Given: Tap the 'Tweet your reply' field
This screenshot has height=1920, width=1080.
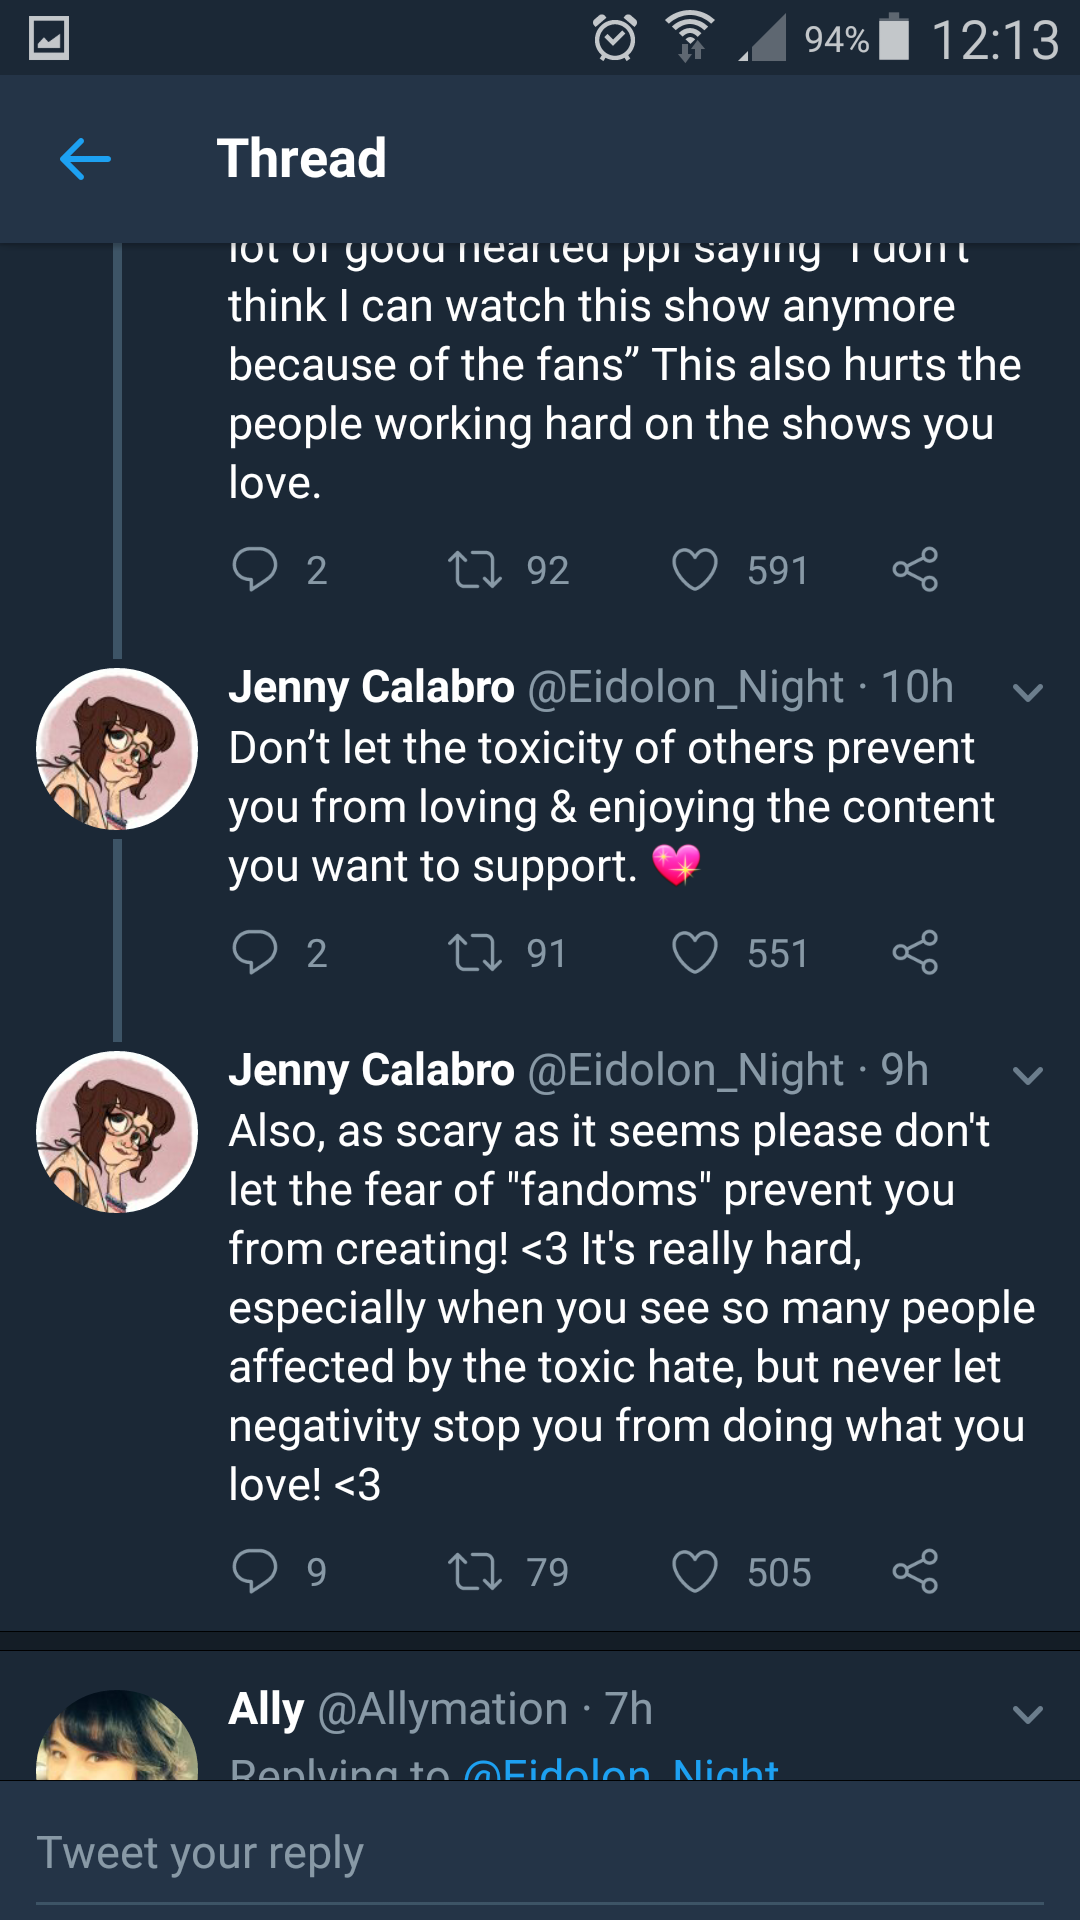Looking at the screenshot, I should click(540, 1853).
